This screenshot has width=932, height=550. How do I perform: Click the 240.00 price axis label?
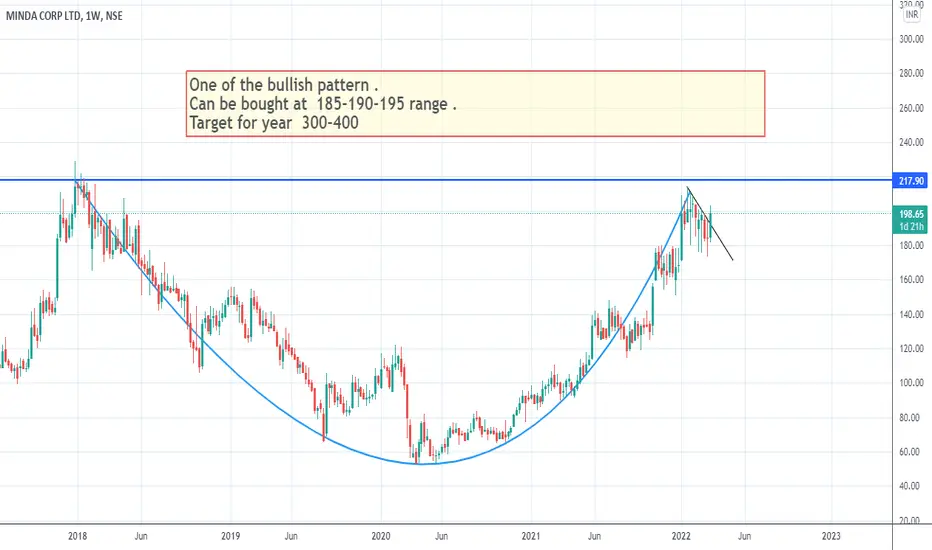[x=912, y=142]
